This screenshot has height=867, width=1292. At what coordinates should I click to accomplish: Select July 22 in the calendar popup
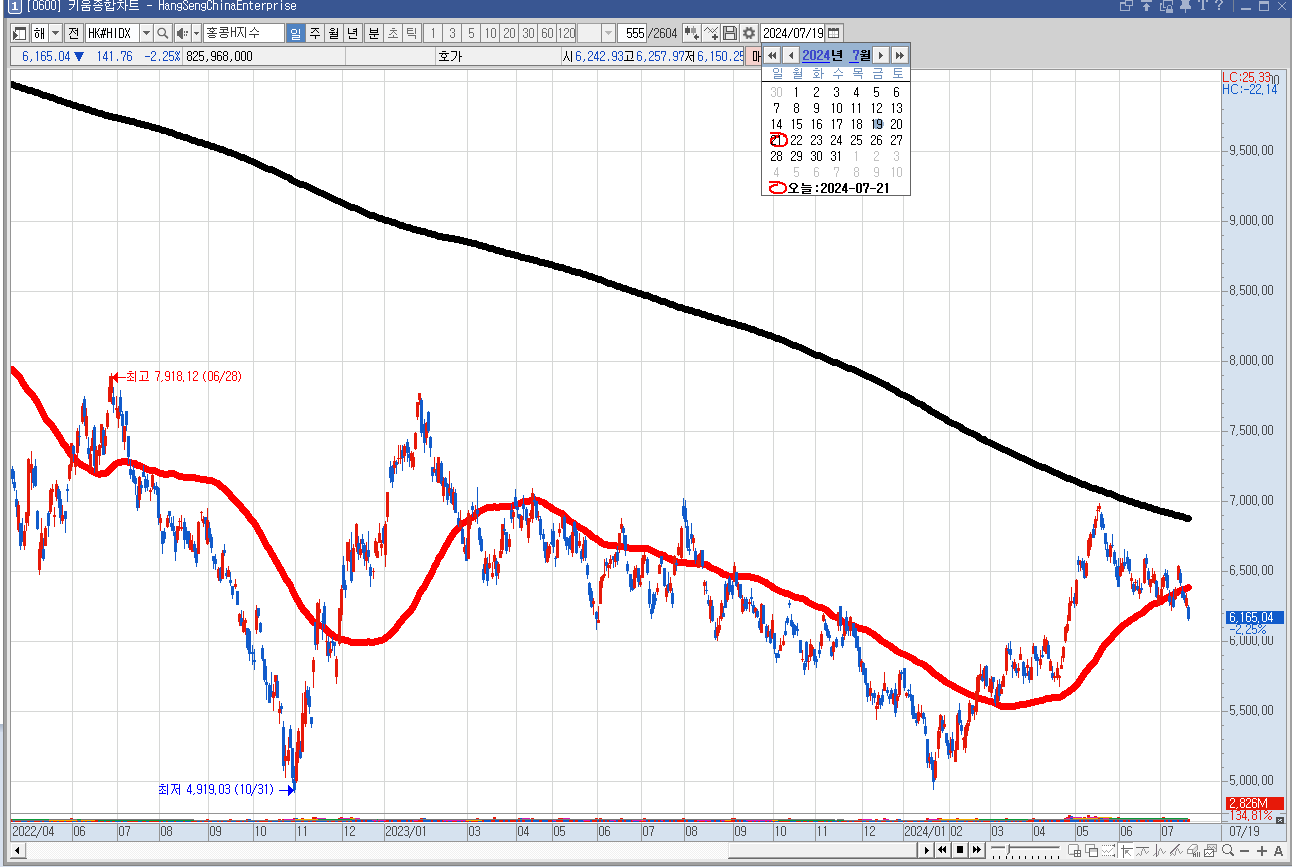796,140
